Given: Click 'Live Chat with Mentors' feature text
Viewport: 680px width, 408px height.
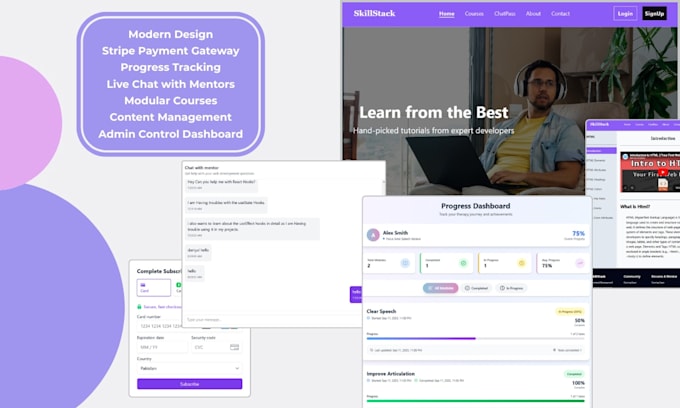Looking at the screenshot, I should click(x=170, y=84).
